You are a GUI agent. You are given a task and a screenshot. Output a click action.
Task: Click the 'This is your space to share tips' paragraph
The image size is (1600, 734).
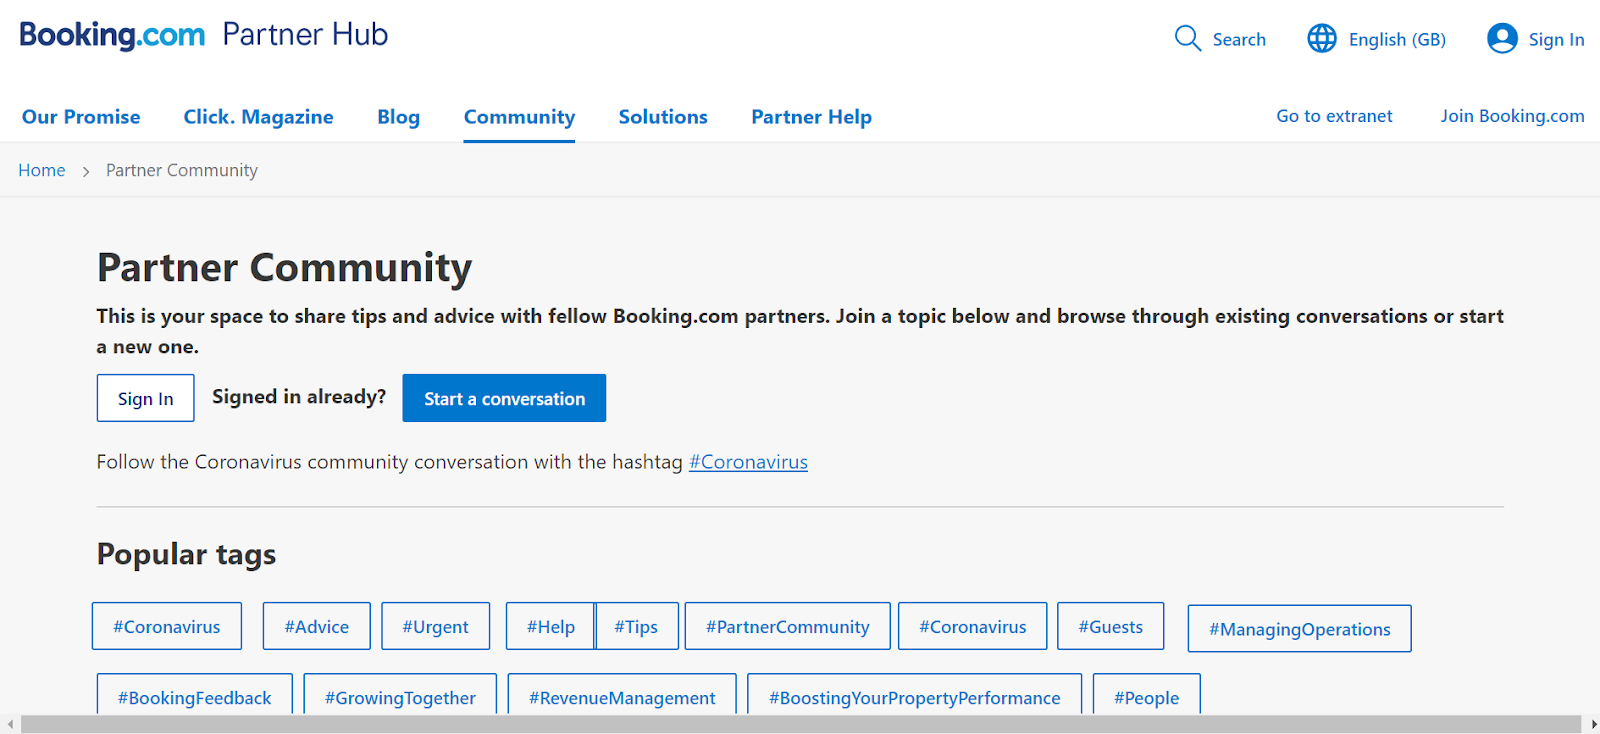[800, 331]
